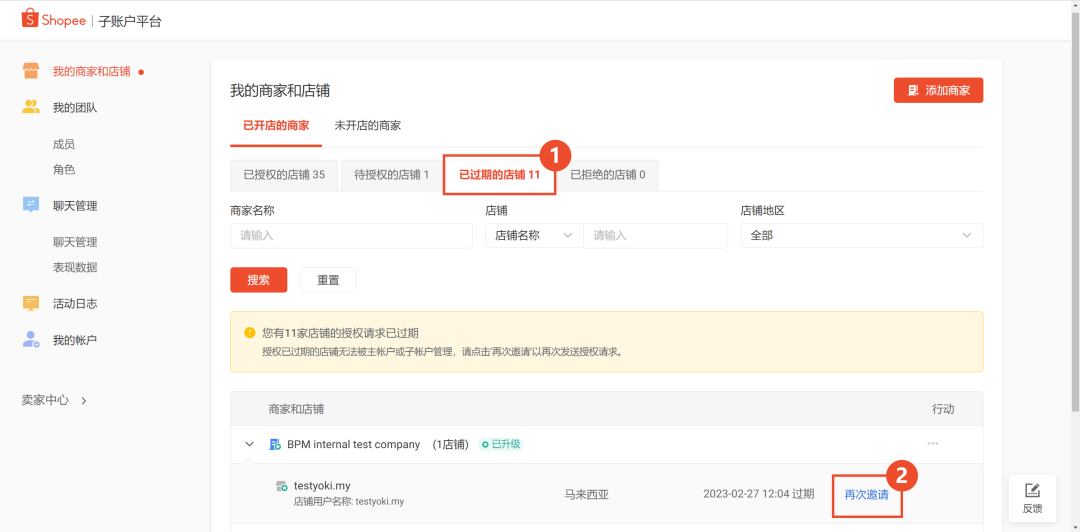Select the 已授权的店铺 35 tab
The height and width of the screenshot is (532, 1080).
pos(284,175)
